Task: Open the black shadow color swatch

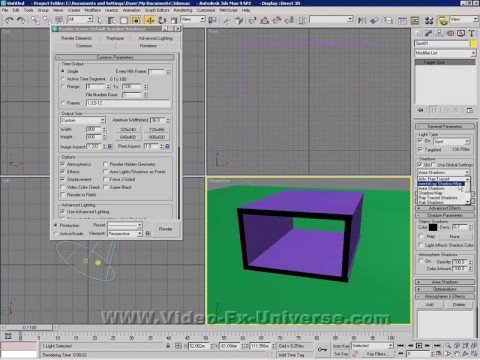Action: click(x=433, y=227)
